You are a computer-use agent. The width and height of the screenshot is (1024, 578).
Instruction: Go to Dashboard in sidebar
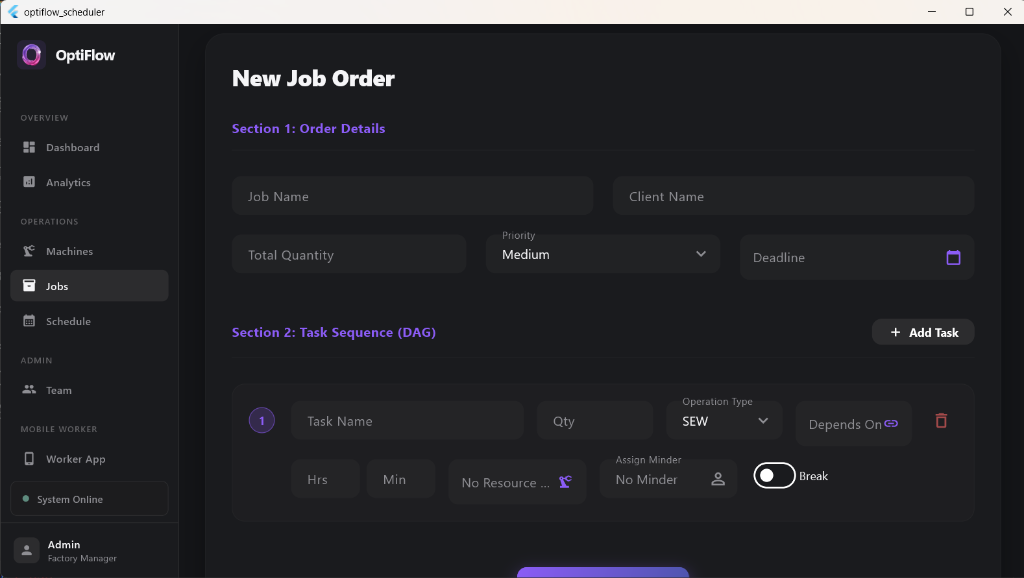tap(89, 147)
